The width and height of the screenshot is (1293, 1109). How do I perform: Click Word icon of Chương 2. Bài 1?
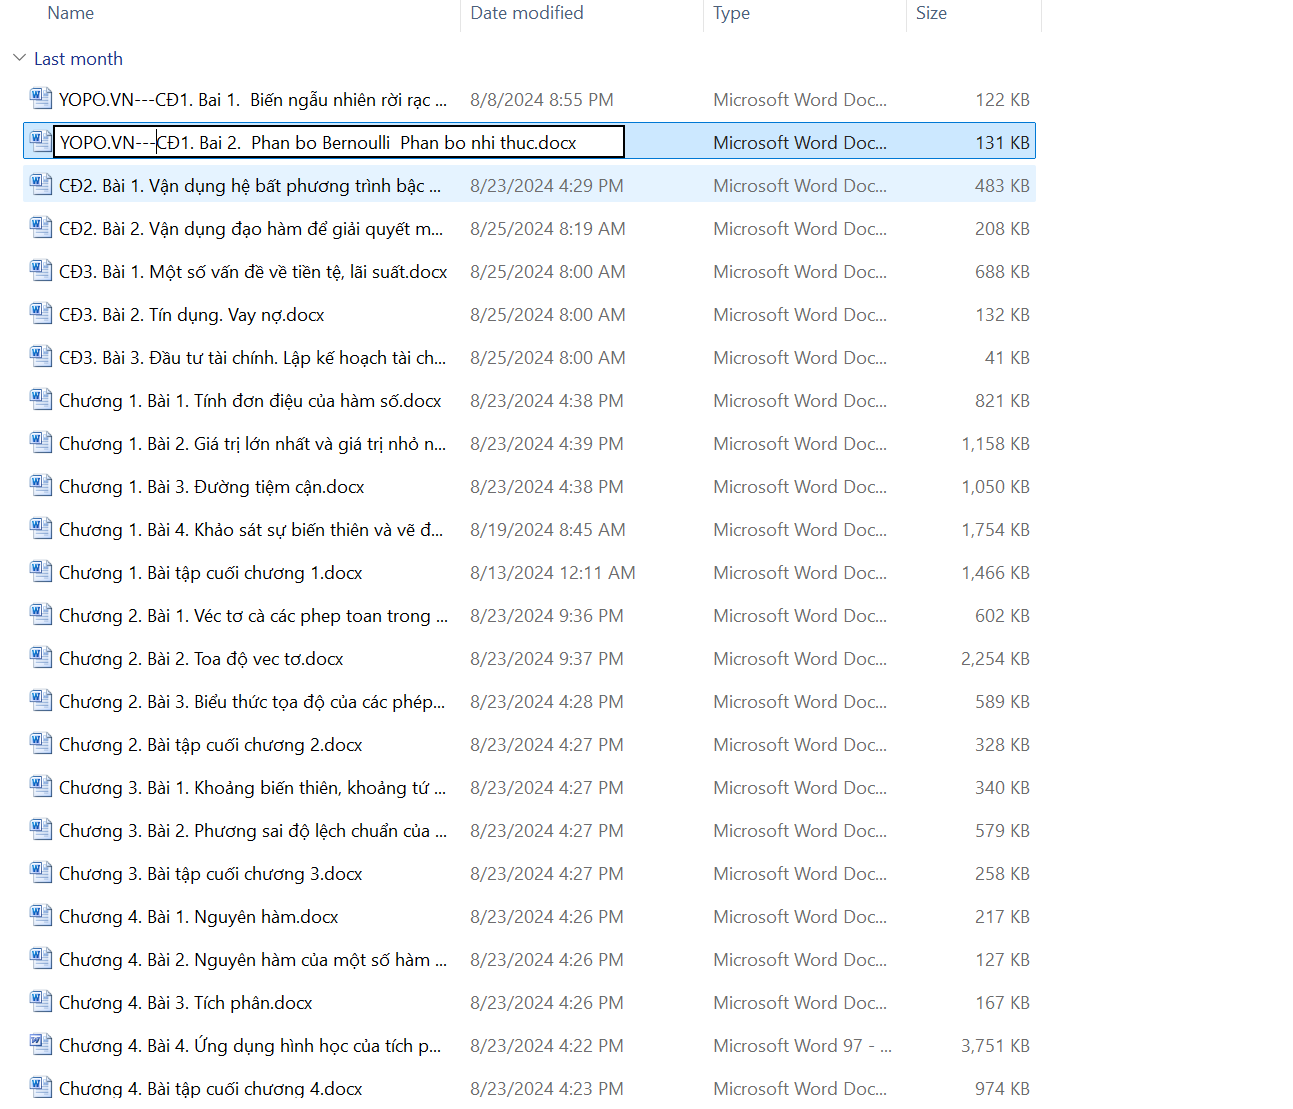pyautogui.click(x=41, y=614)
